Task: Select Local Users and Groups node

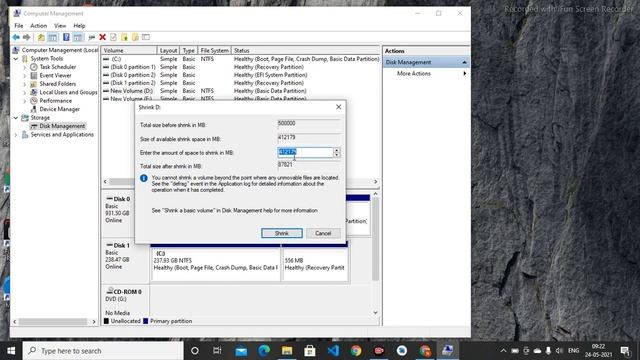Action: [x=68, y=92]
